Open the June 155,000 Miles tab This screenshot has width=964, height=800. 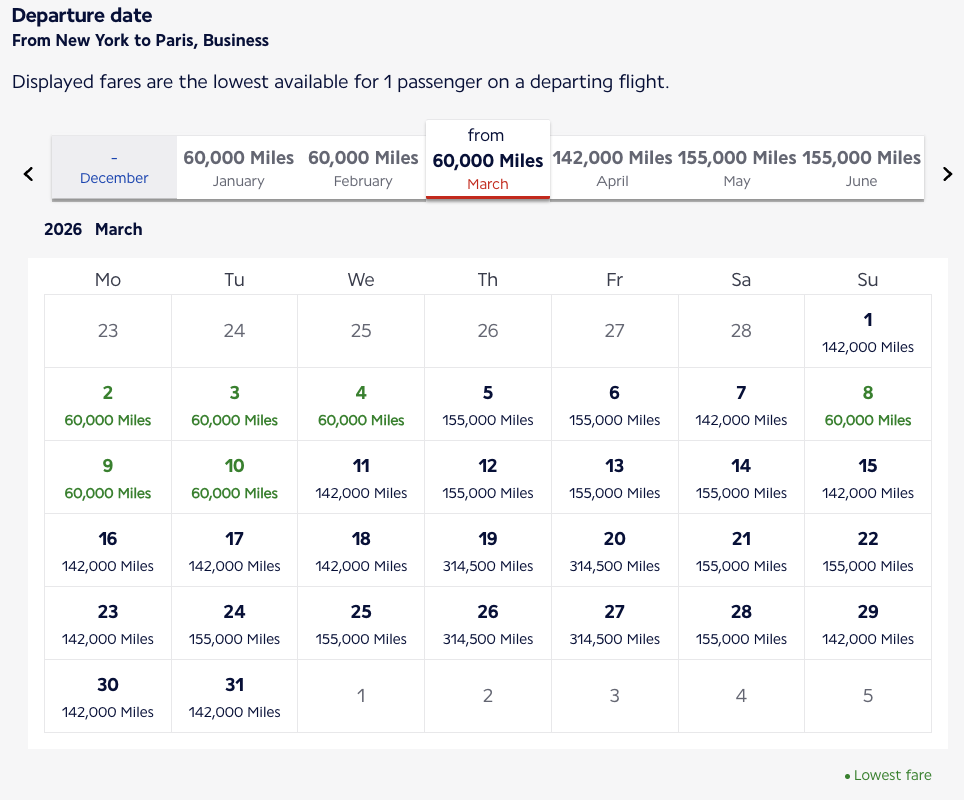click(861, 166)
